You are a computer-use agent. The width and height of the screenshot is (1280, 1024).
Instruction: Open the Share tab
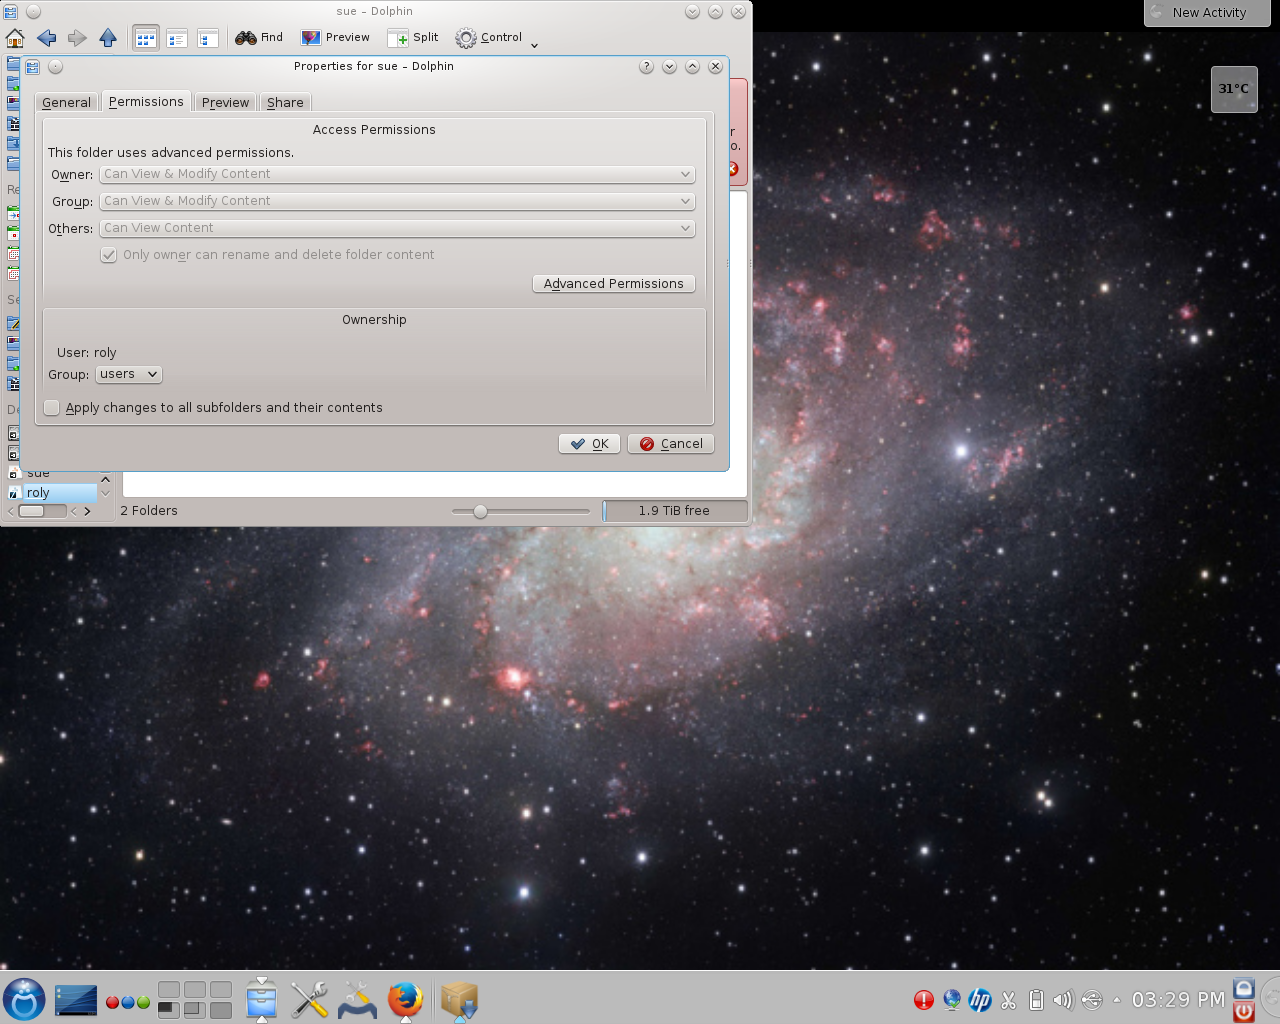point(285,102)
